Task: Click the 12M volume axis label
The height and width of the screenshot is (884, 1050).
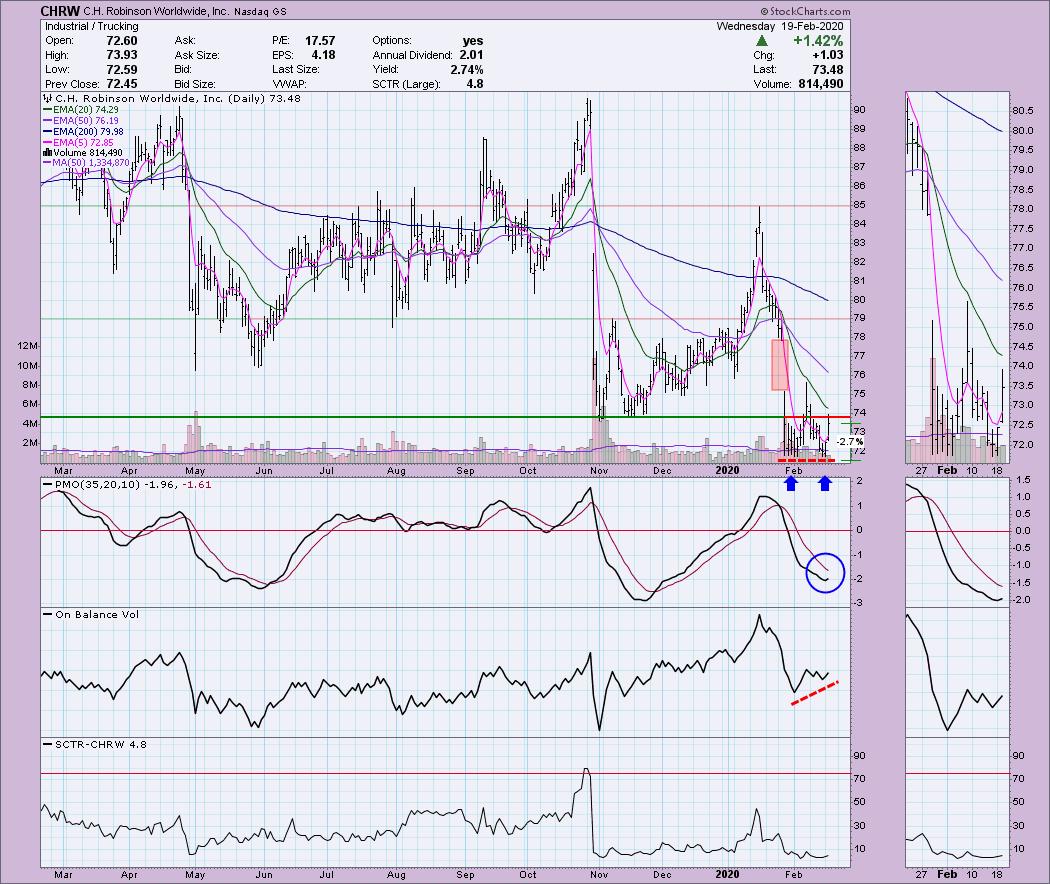Action: 28,346
